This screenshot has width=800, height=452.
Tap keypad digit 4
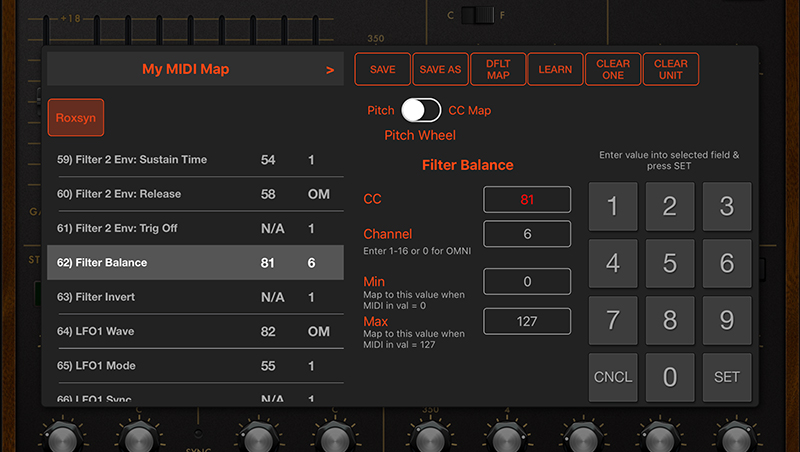[613, 264]
